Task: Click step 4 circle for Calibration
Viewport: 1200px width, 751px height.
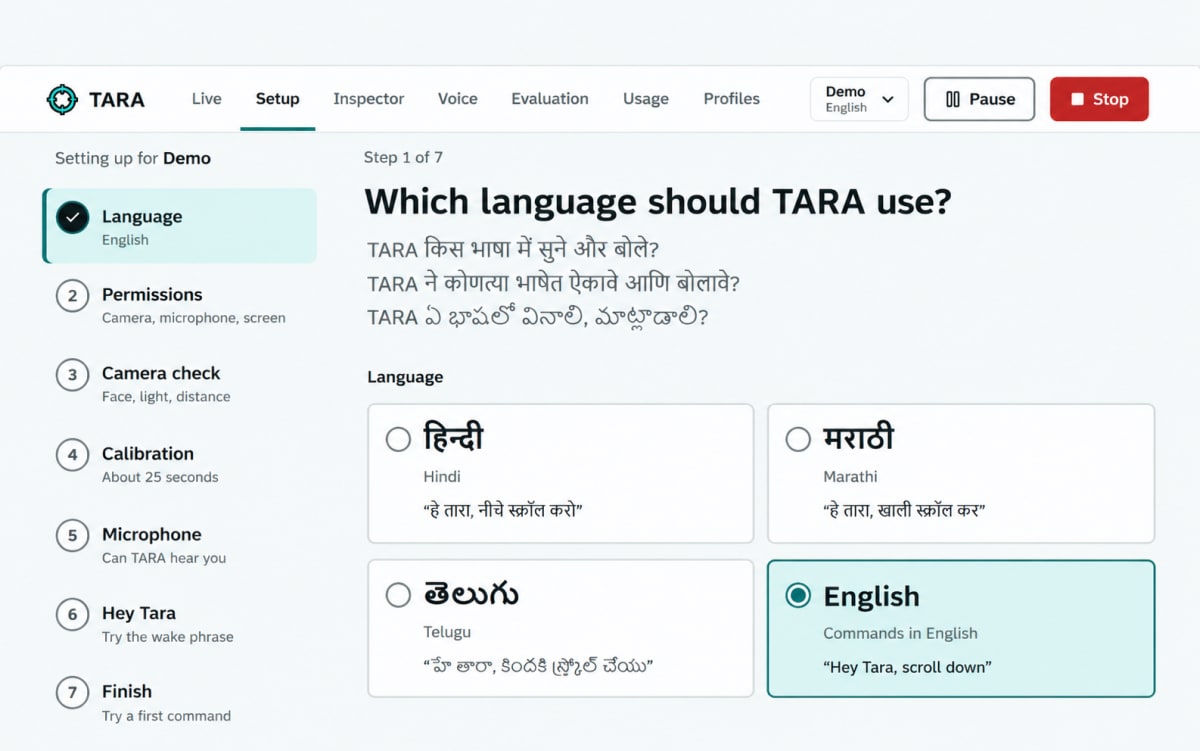Action: coord(72,455)
